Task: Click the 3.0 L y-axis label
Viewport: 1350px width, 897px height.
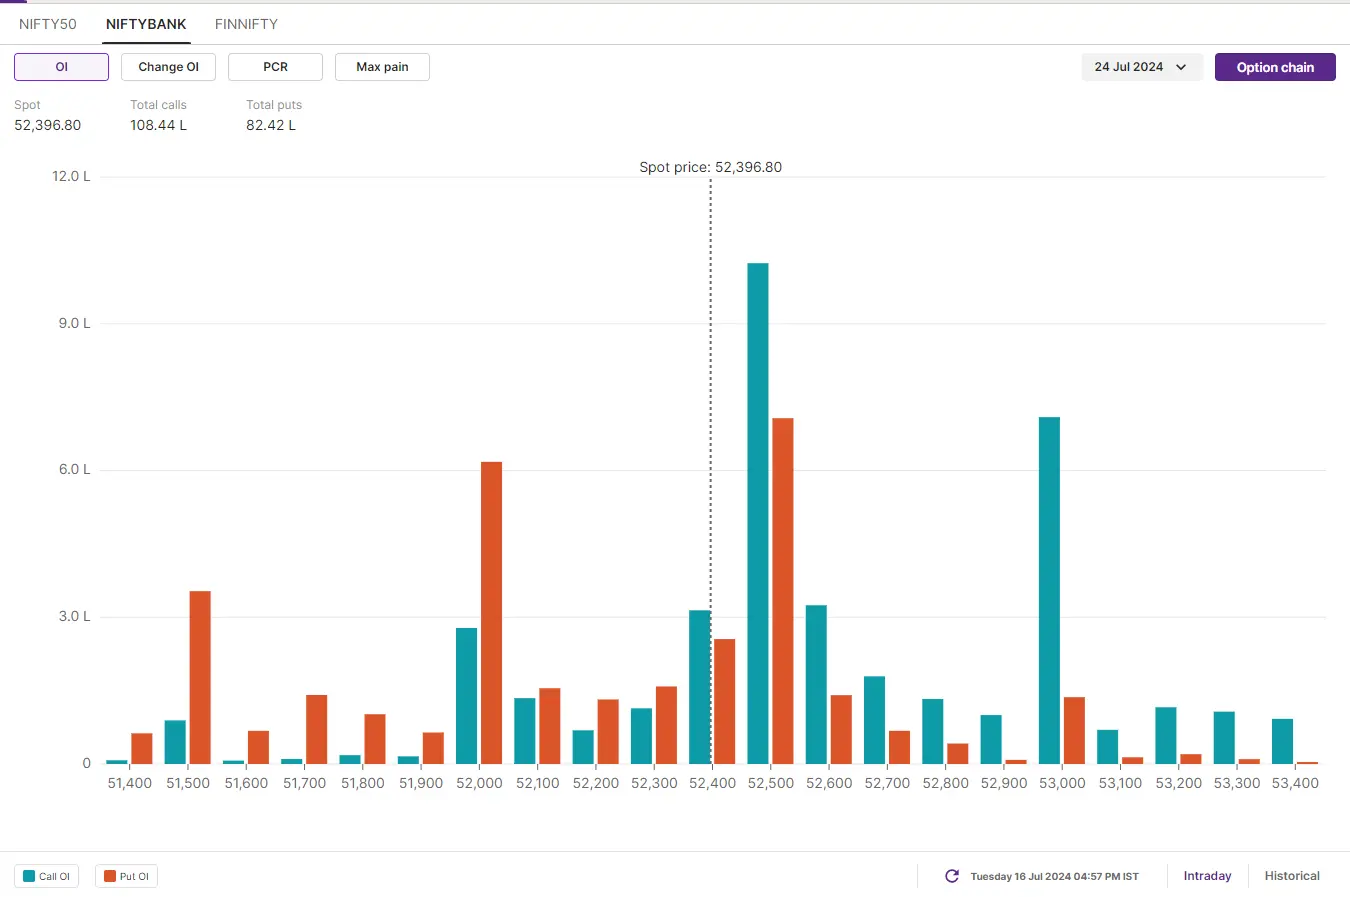Action: tap(74, 616)
